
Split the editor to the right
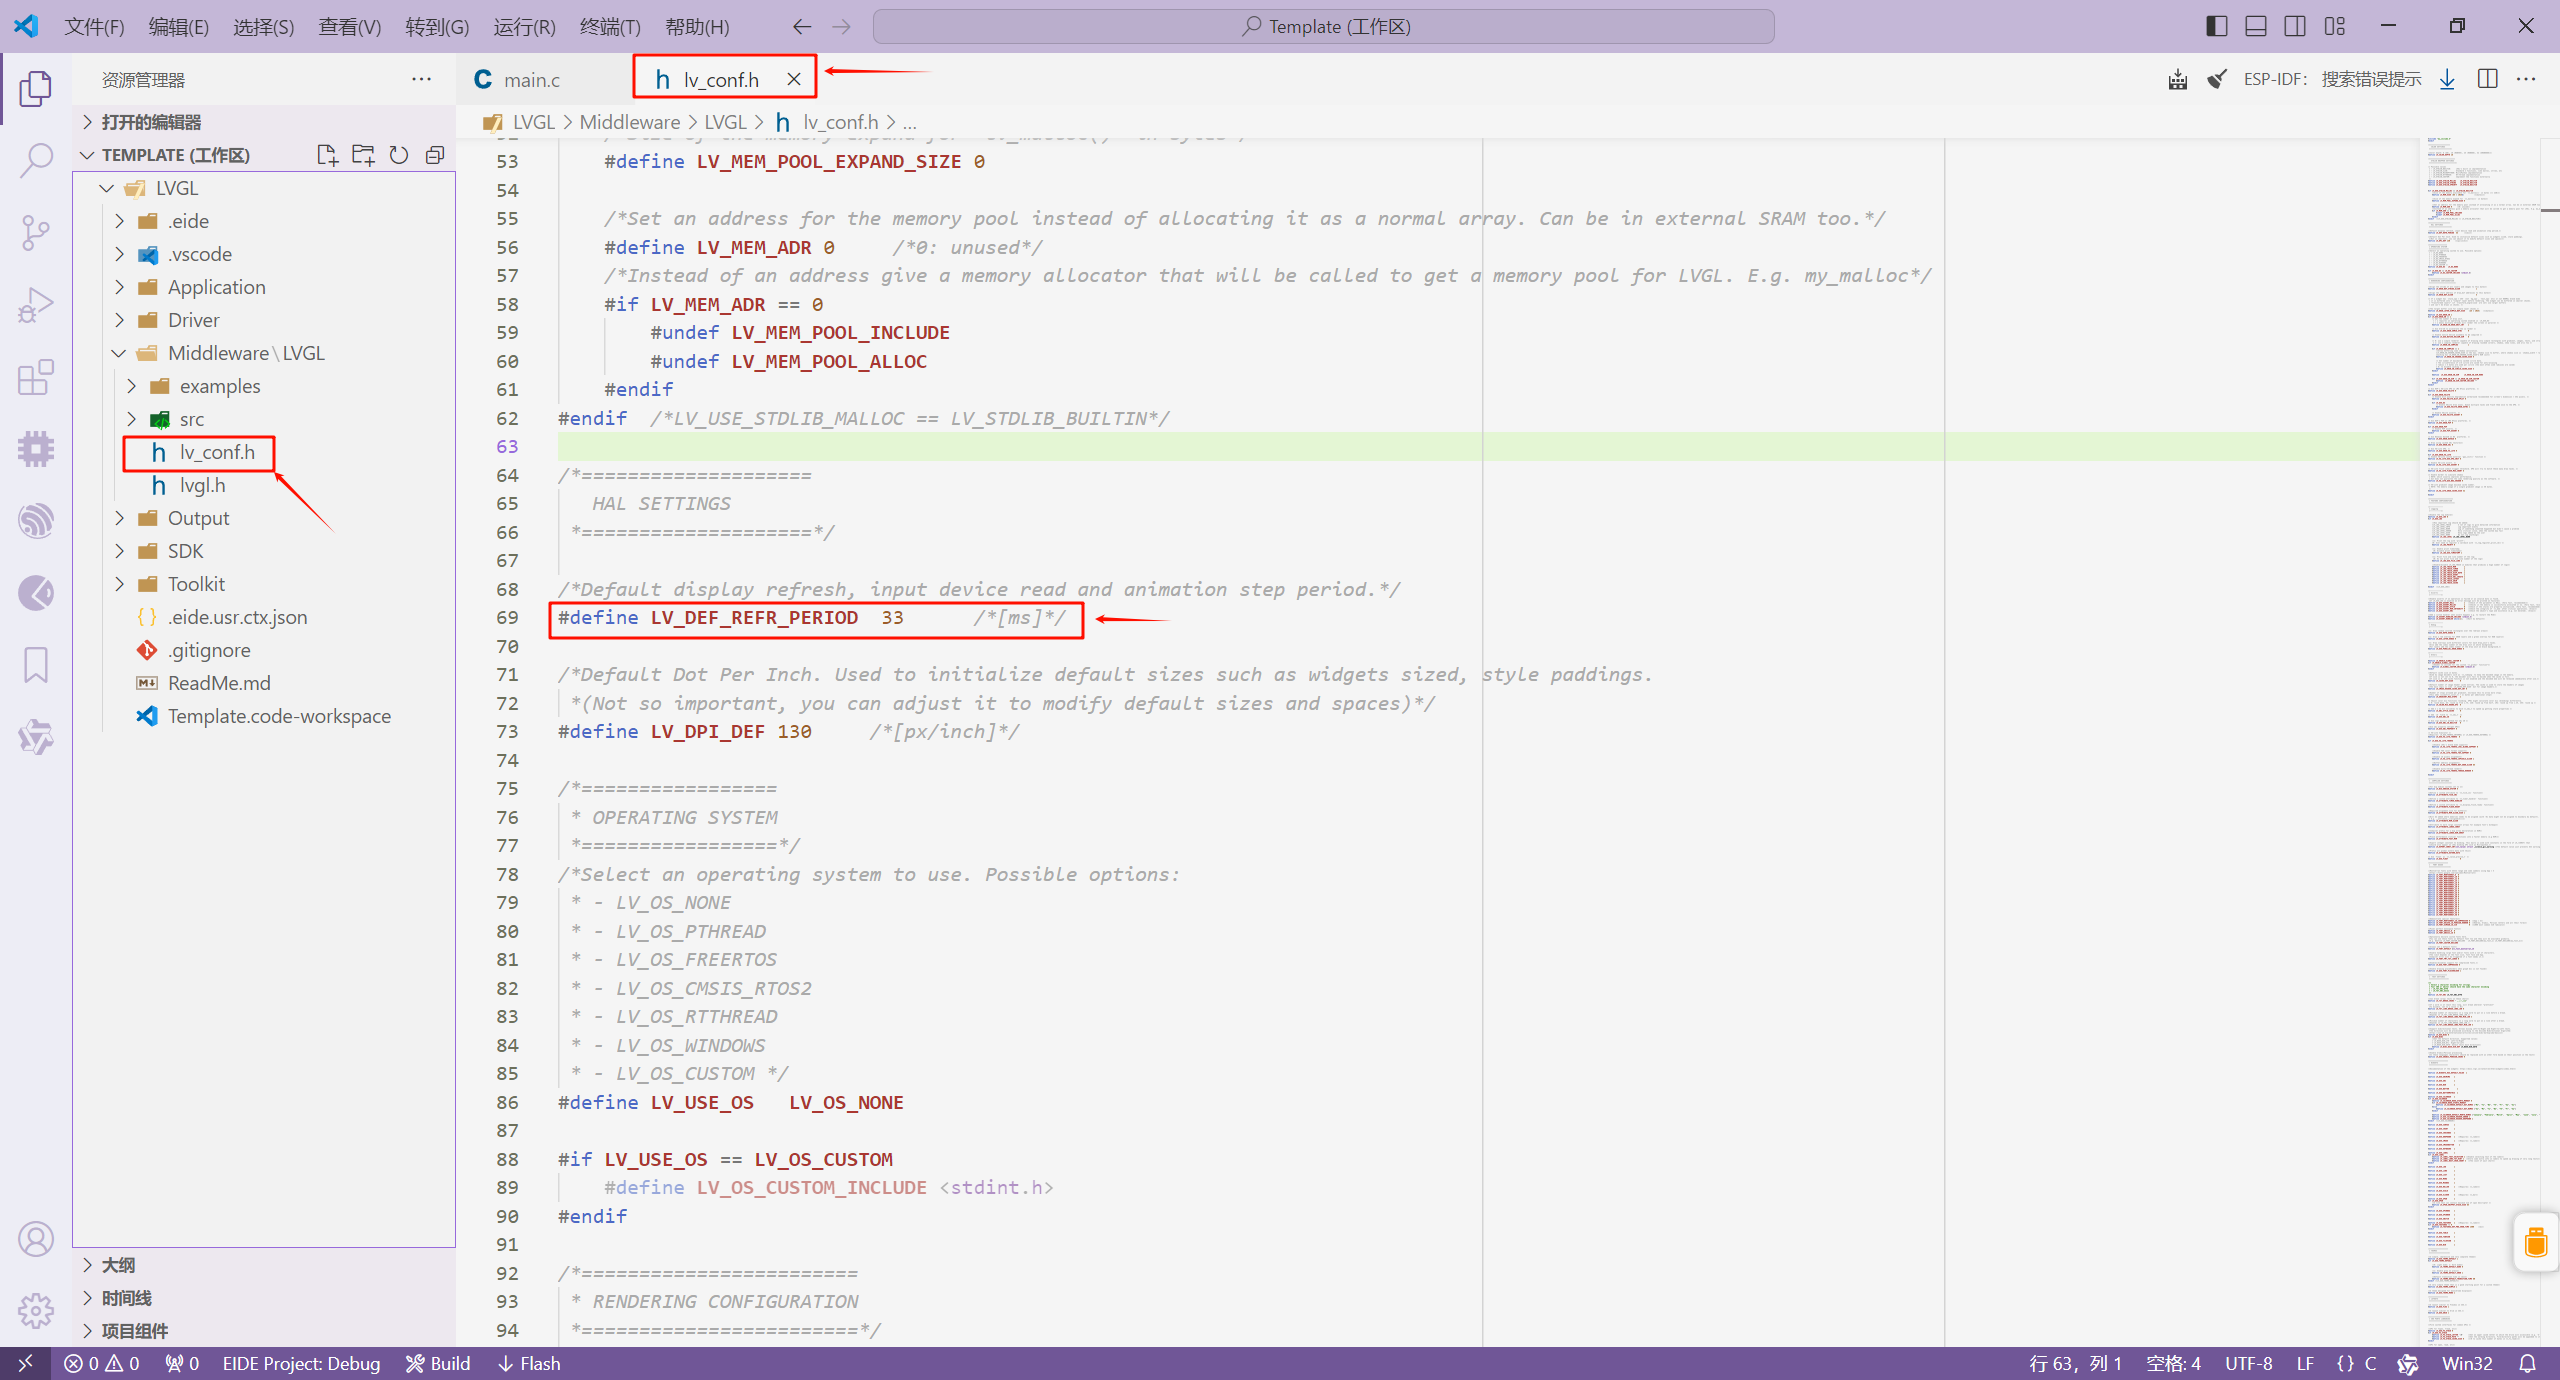point(2488,79)
